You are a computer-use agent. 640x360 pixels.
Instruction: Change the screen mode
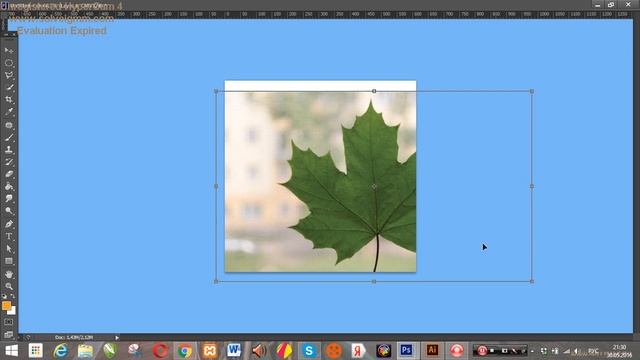point(9,334)
